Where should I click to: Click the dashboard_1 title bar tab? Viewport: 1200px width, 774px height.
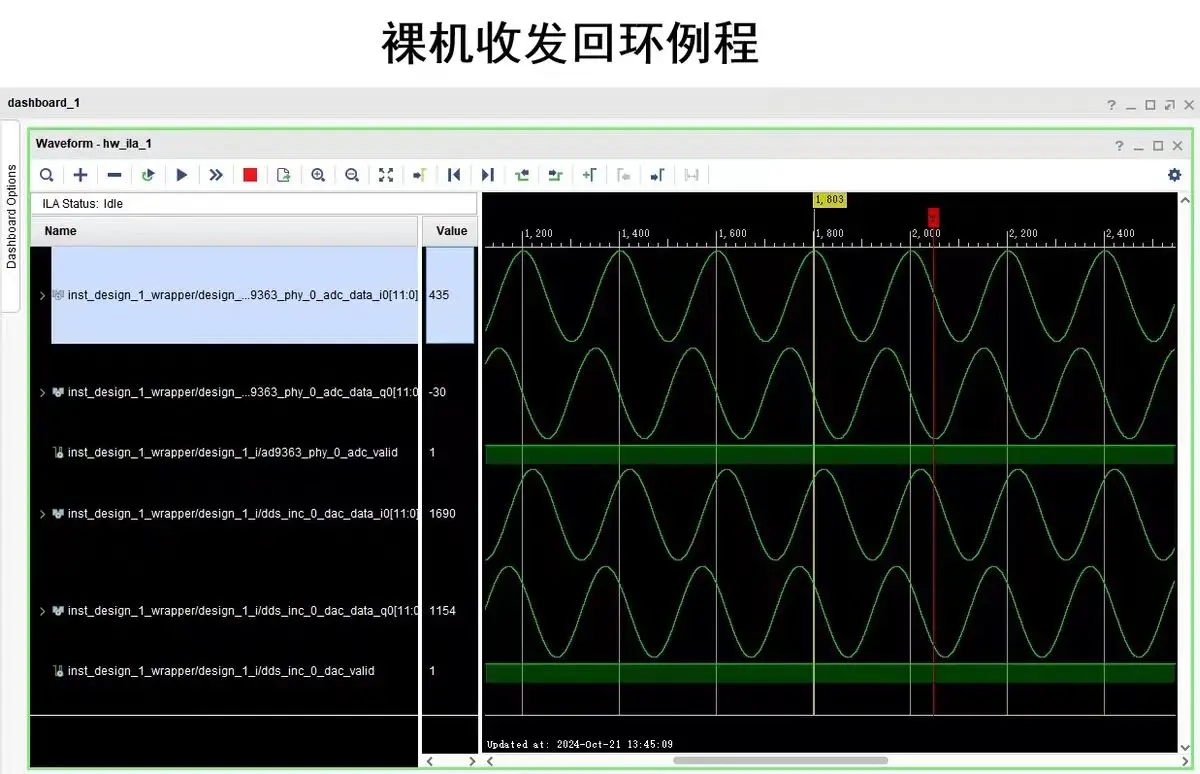44,103
